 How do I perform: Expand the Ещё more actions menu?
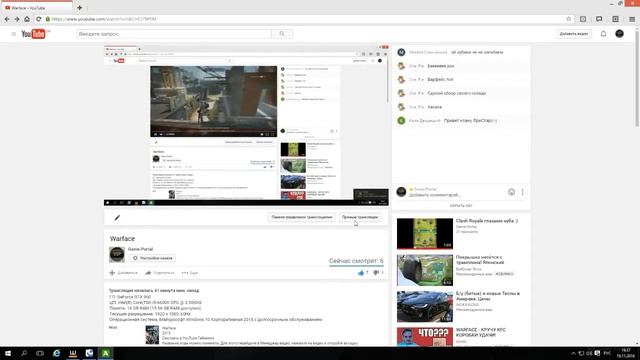pos(190,273)
